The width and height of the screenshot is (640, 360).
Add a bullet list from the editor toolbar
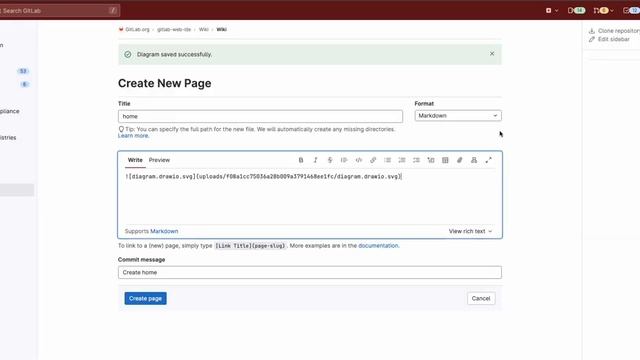click(x=387, y=160)
